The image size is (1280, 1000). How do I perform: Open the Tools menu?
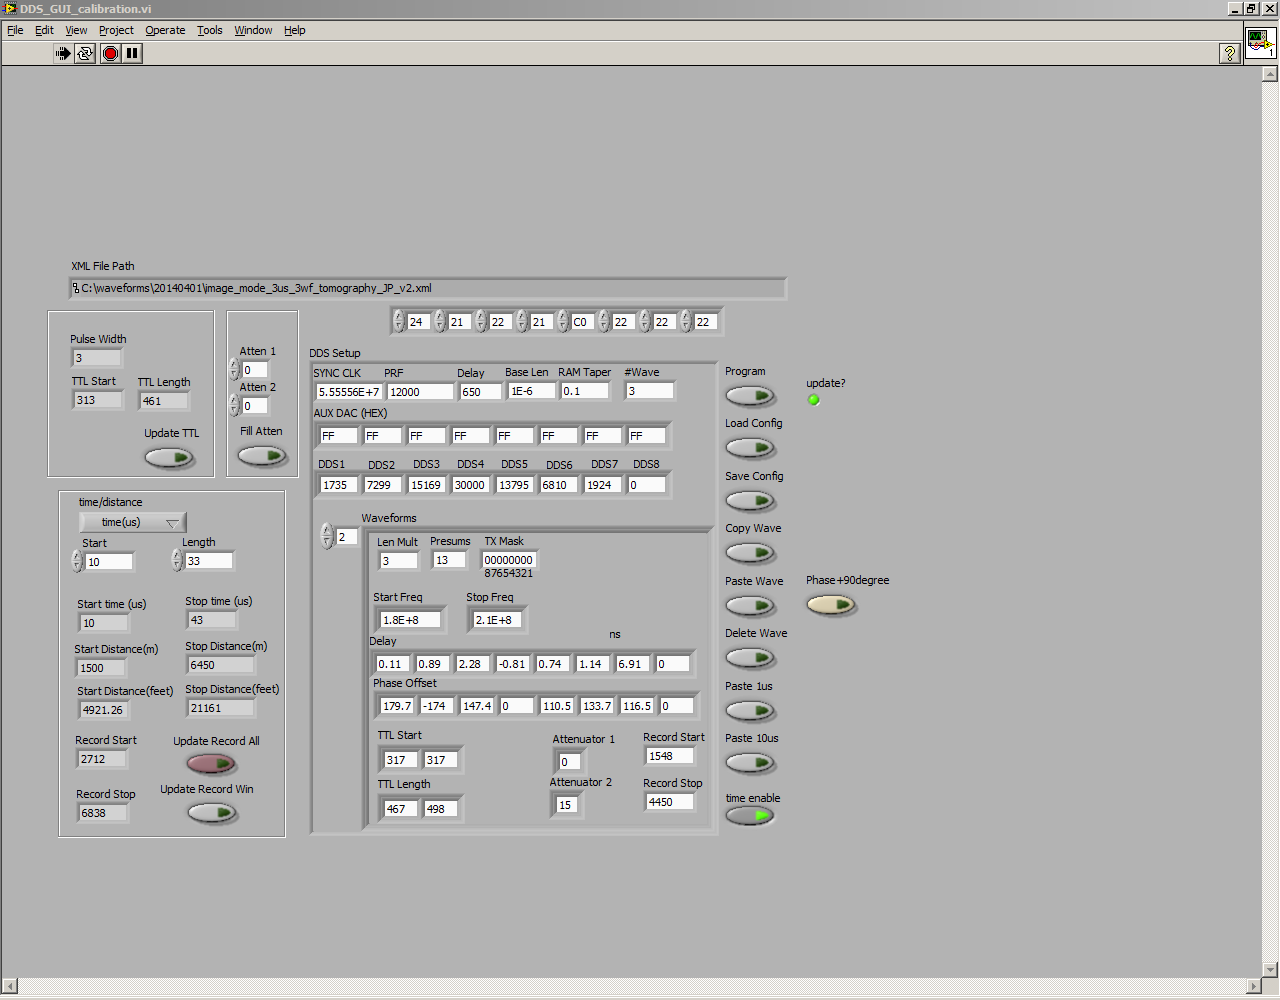tap(209, 30)
